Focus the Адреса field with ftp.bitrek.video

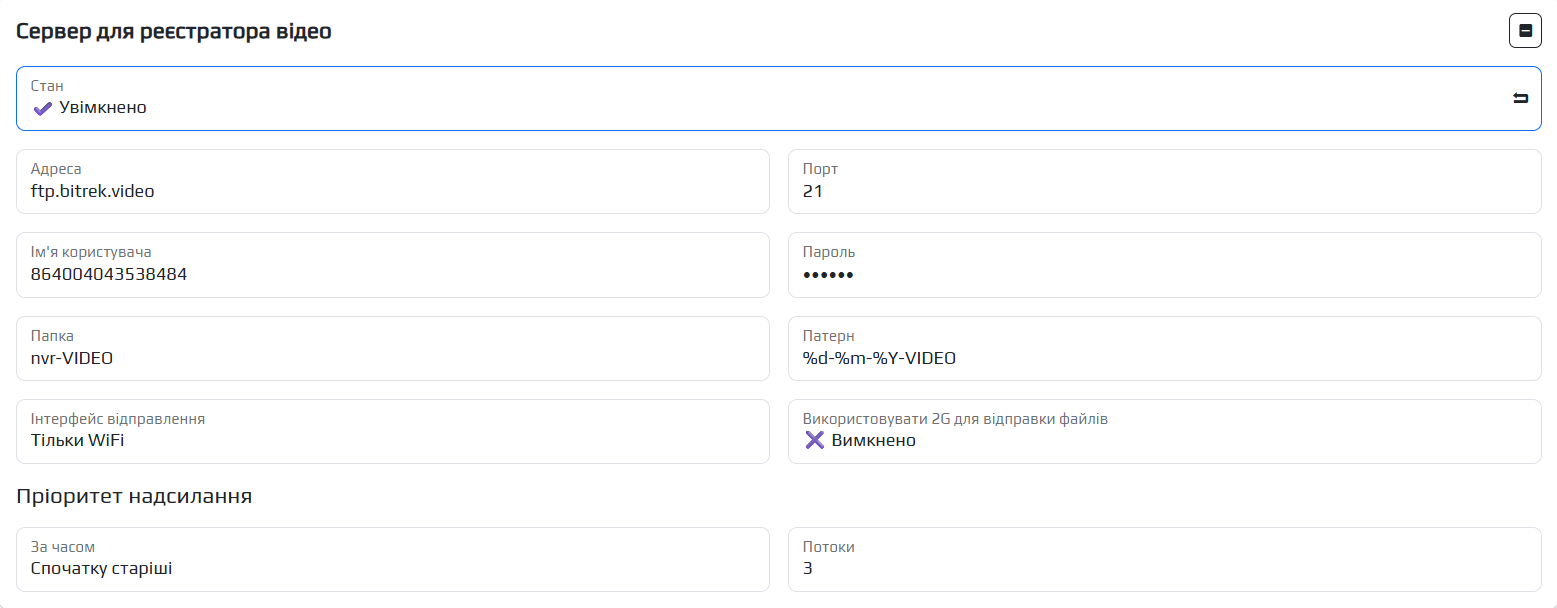coord(392,190)
